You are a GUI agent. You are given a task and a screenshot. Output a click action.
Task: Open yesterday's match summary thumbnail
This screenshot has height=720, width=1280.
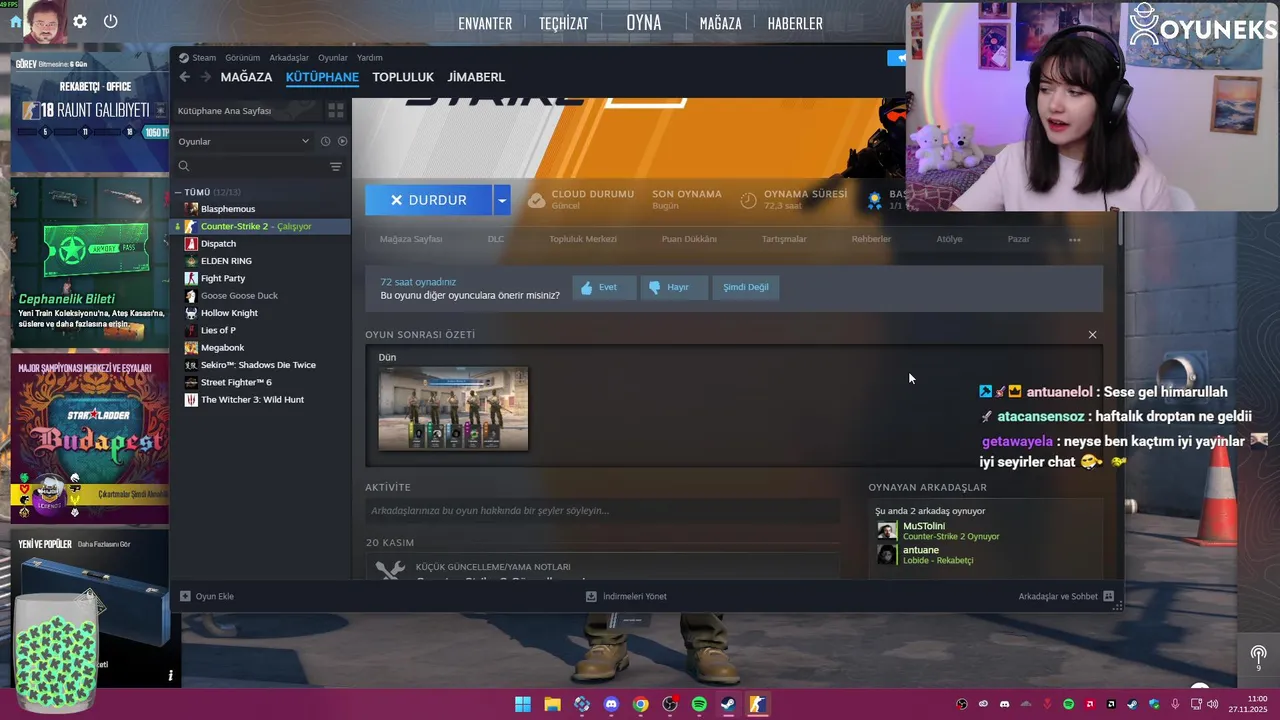pos(453,408)
